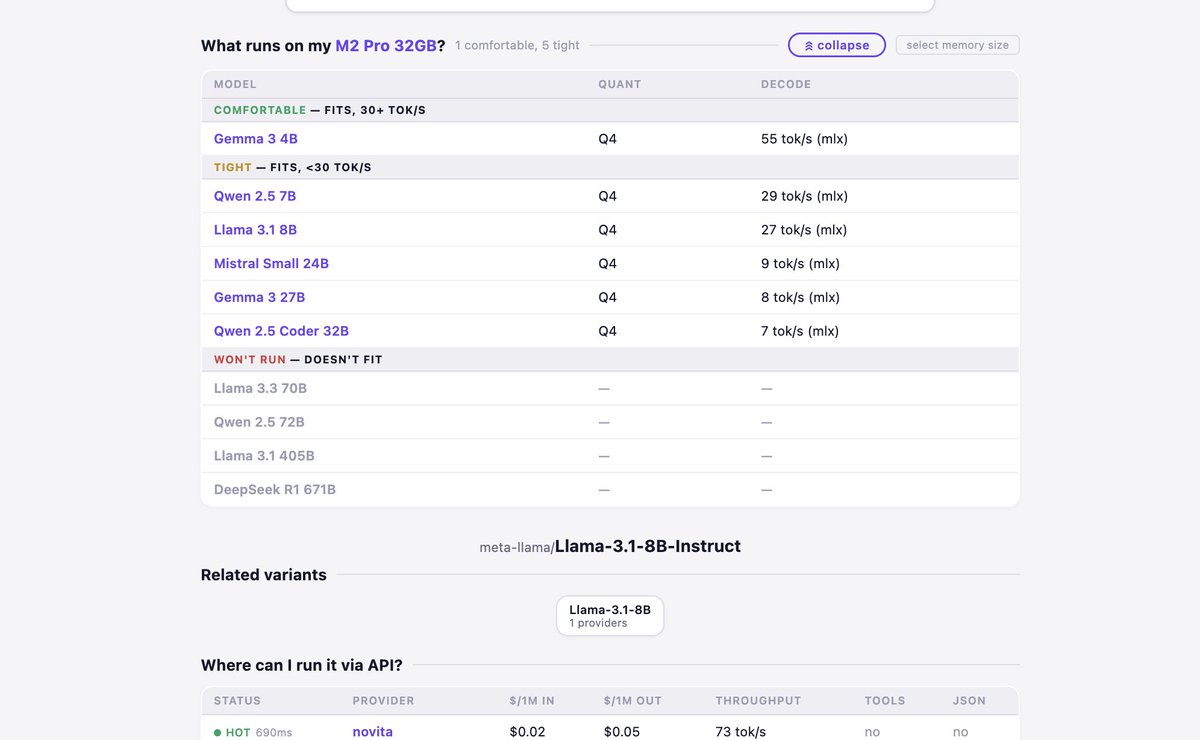Viewport: 1200px width, 740px height.
Task: Click the Llama-3.1-8B related variant card
Action: (610, 616)
